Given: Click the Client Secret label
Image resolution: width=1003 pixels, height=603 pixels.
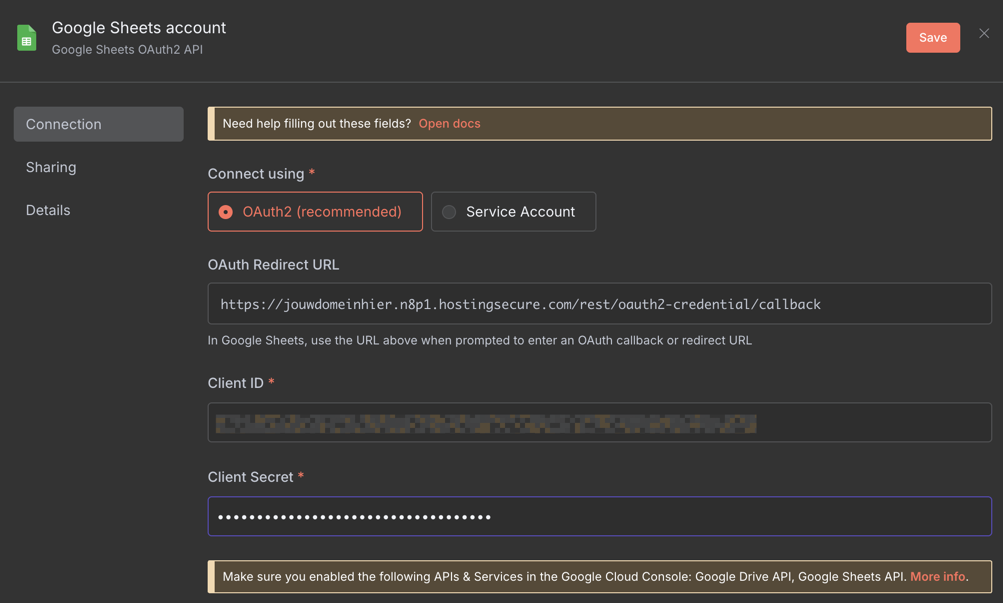Looking at the screenshot, I should 250,476.
